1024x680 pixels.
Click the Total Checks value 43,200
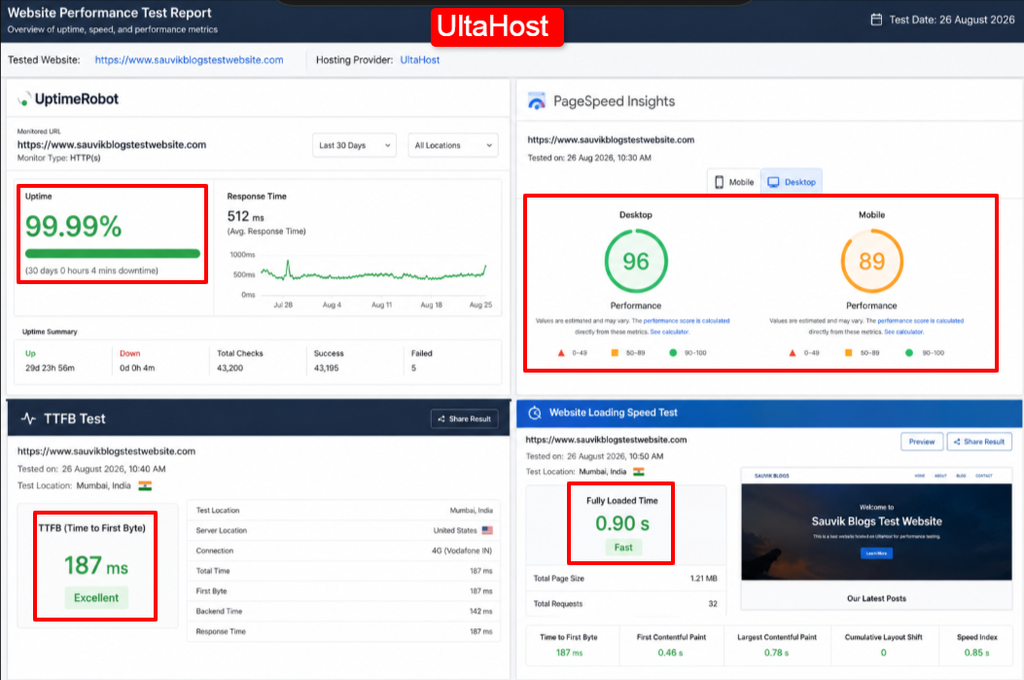230,368
